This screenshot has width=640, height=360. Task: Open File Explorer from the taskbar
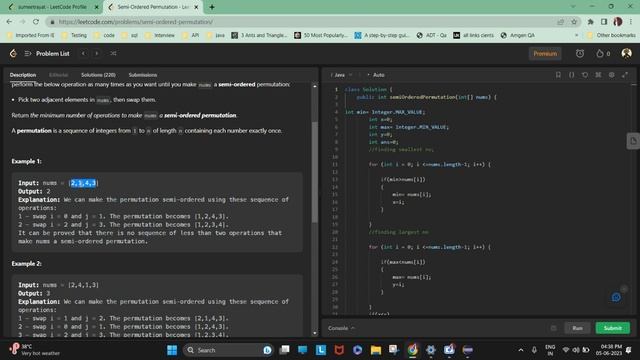click(x=376, y=350)
